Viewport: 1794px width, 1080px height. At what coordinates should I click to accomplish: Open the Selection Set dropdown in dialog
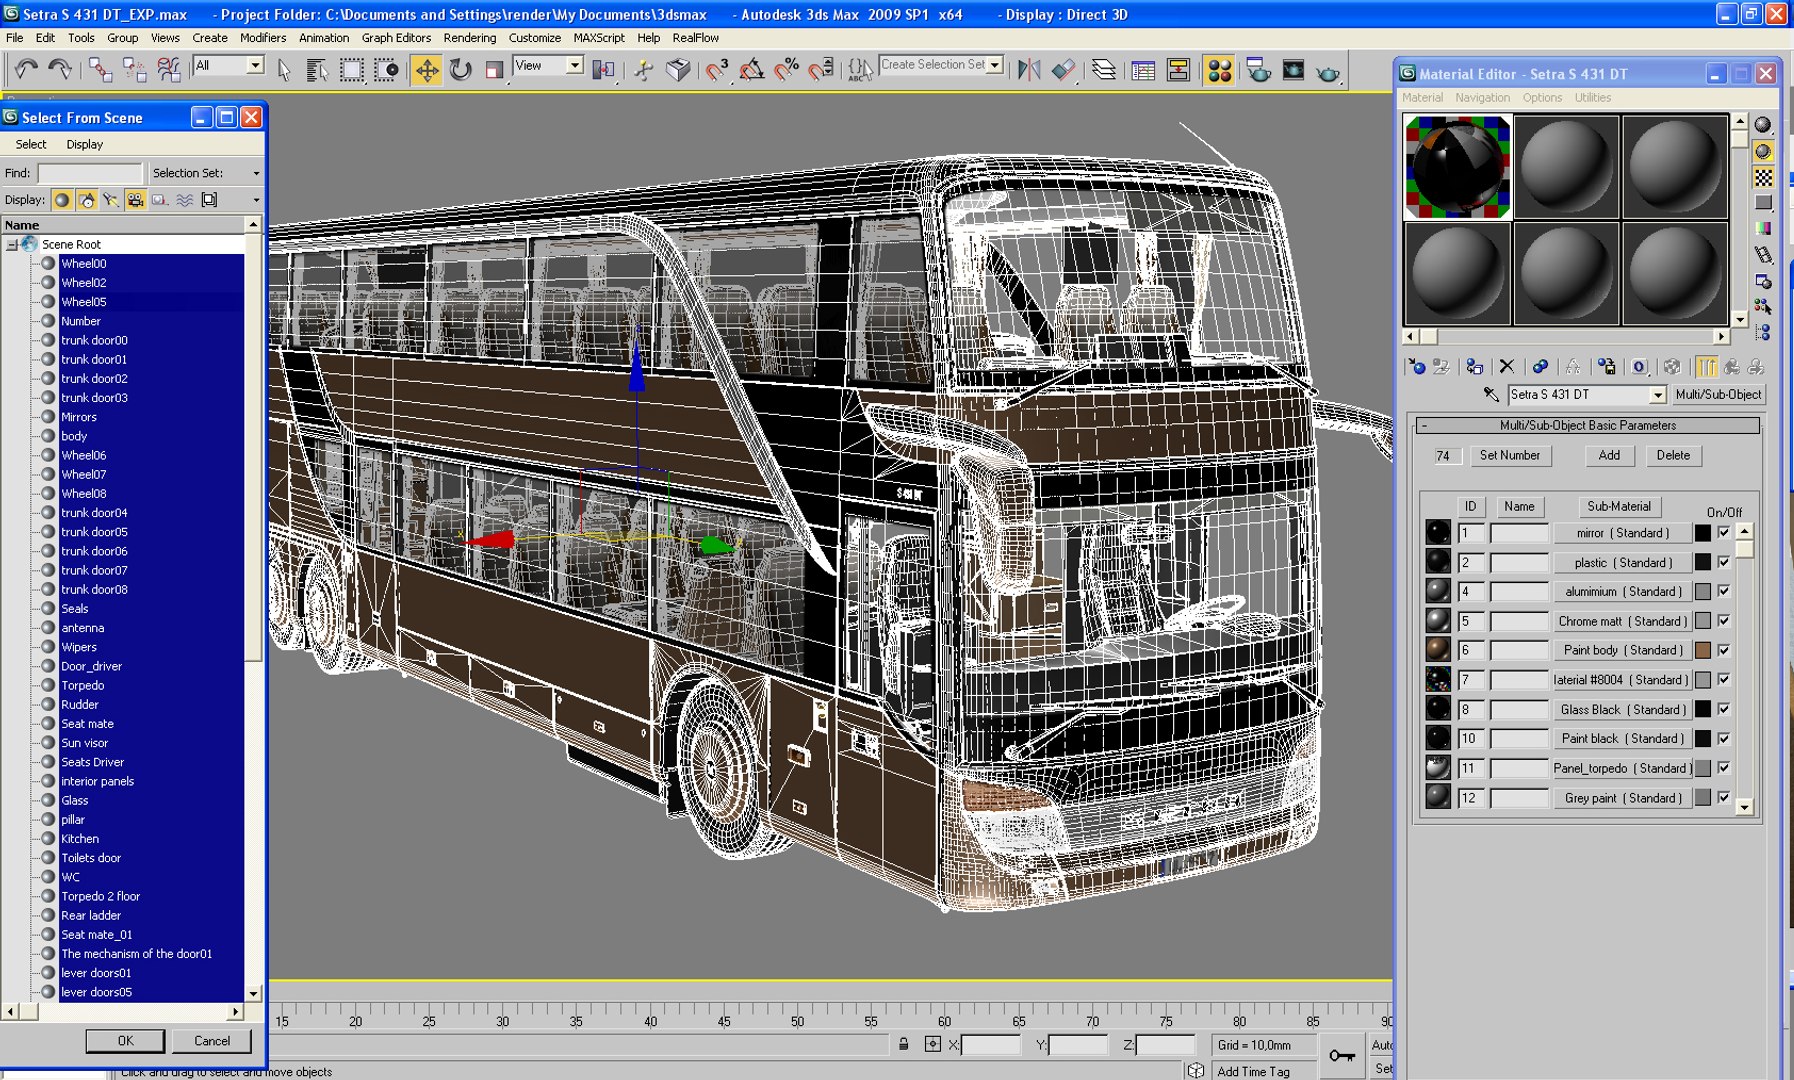coord(256,173)
